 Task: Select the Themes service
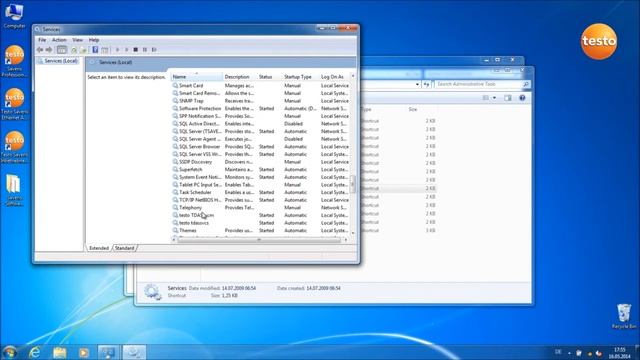260,231
